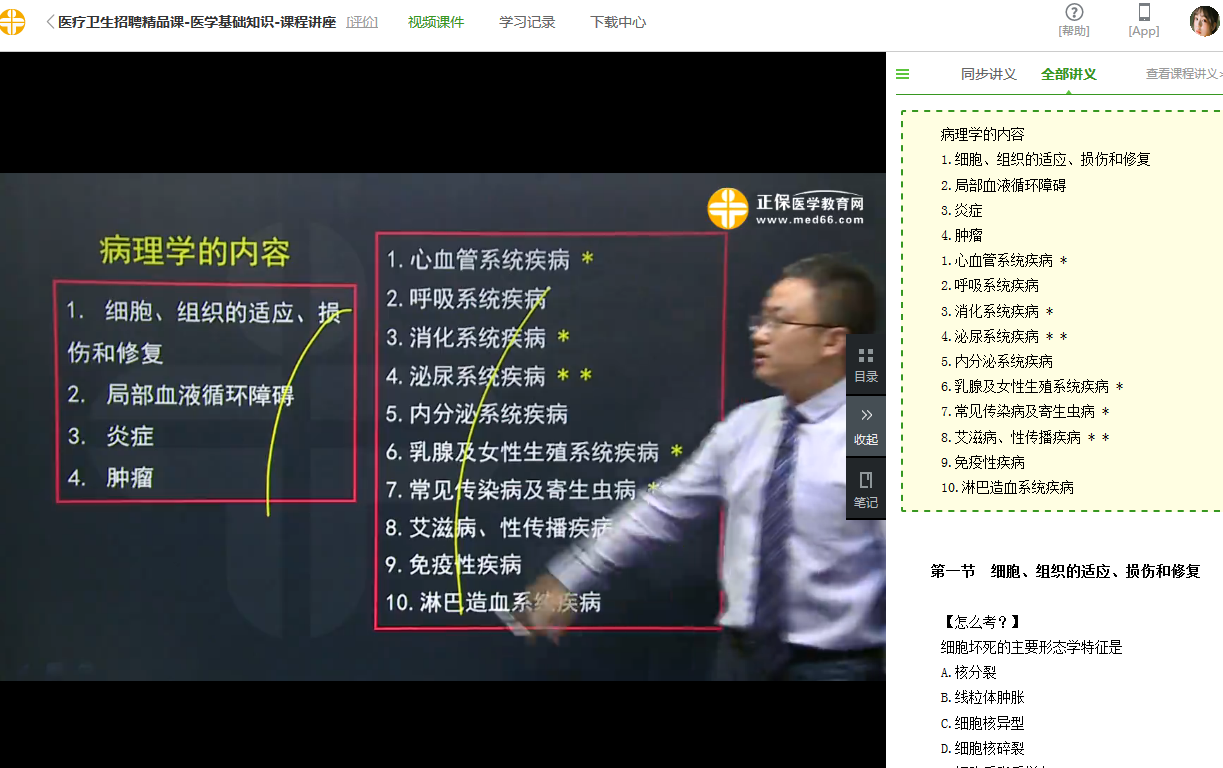Click the 笔记 (notes) icon
This screenshot has height=768, width=1223.
(x=865, y=489)
